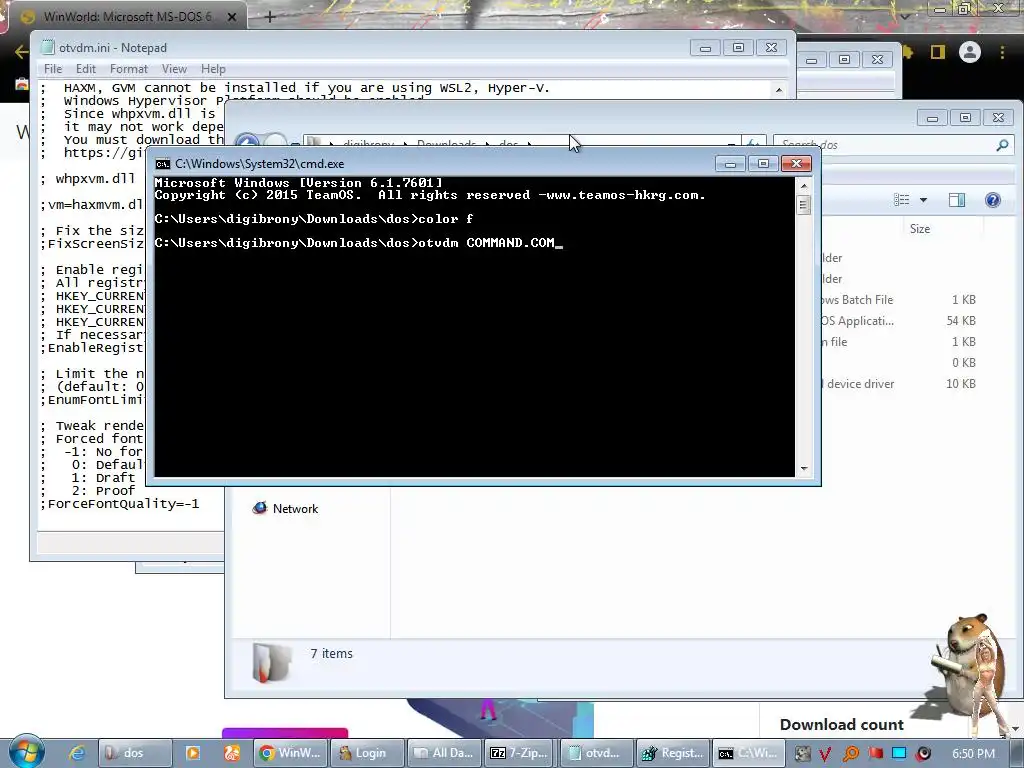Open Chrome profile avatar icon

970,52
